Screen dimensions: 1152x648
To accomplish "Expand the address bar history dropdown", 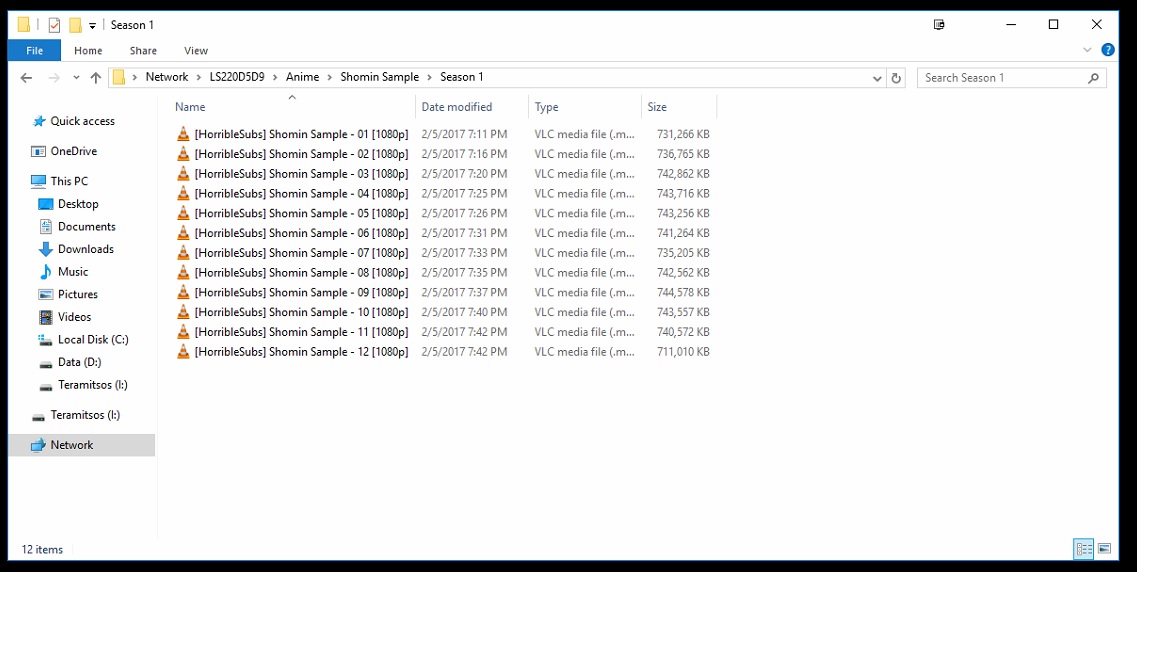I will click(x=877, y=78).
